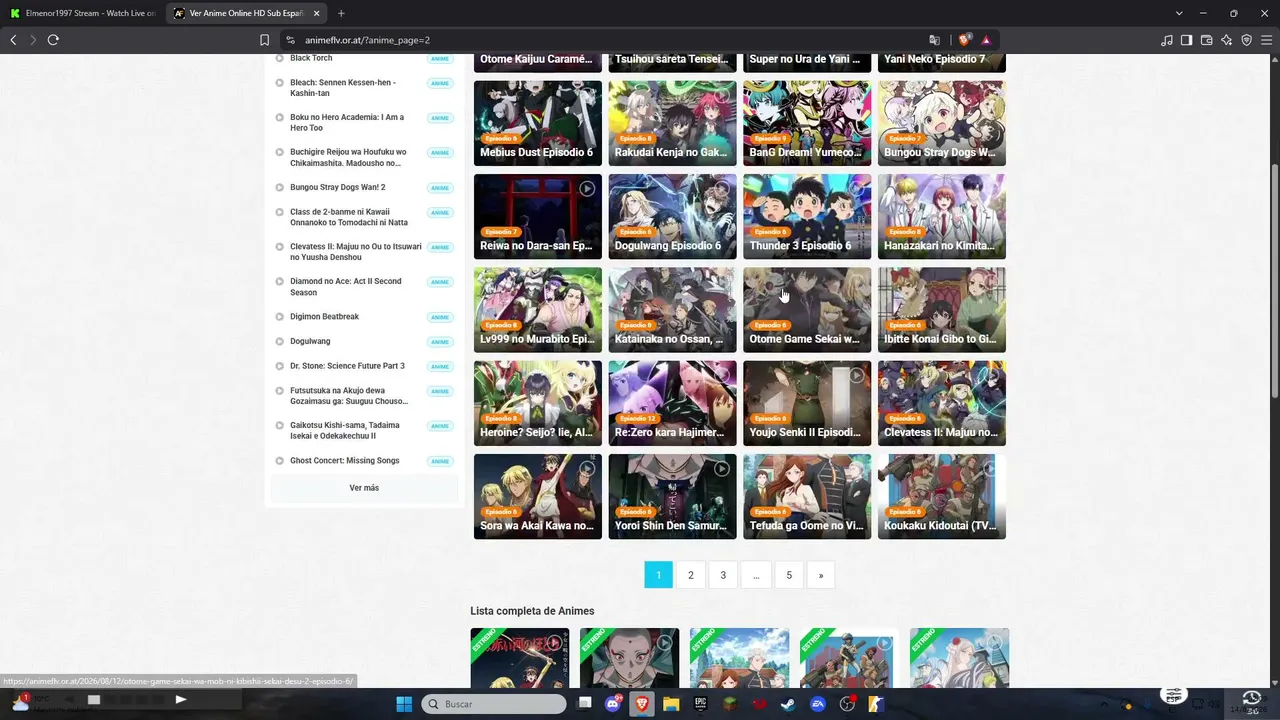Open Dr. Stone: Science Future Part 3 link
This screenshot has height=720, width=1280.
(347, 366)
